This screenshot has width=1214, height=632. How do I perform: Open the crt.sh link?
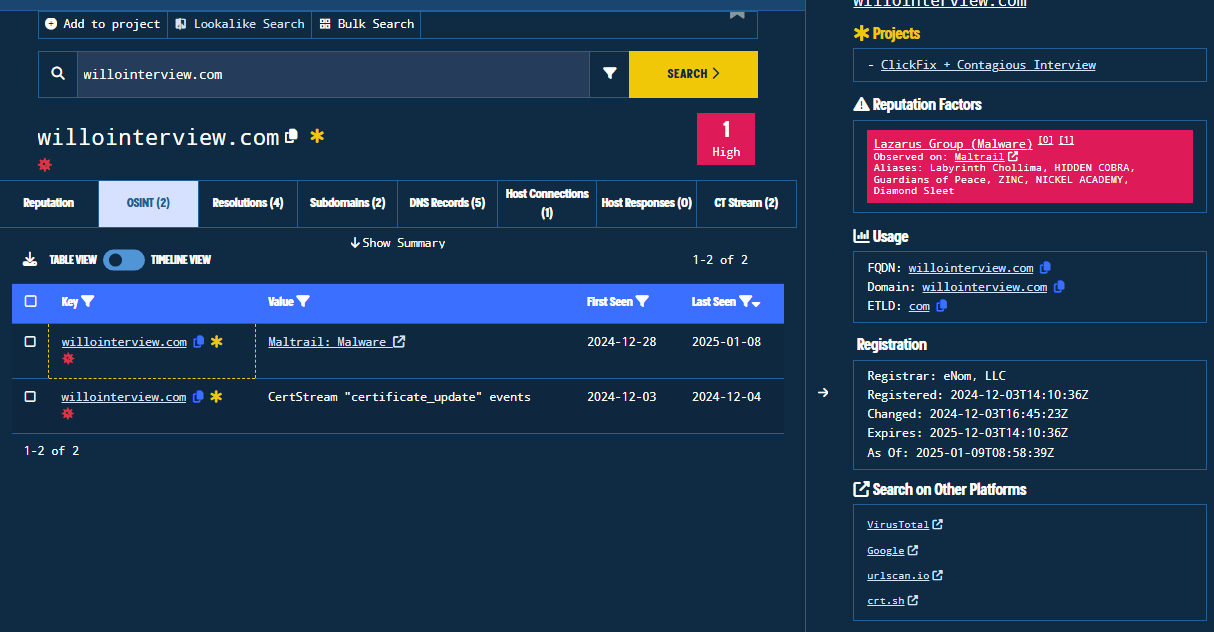[885, 601]
